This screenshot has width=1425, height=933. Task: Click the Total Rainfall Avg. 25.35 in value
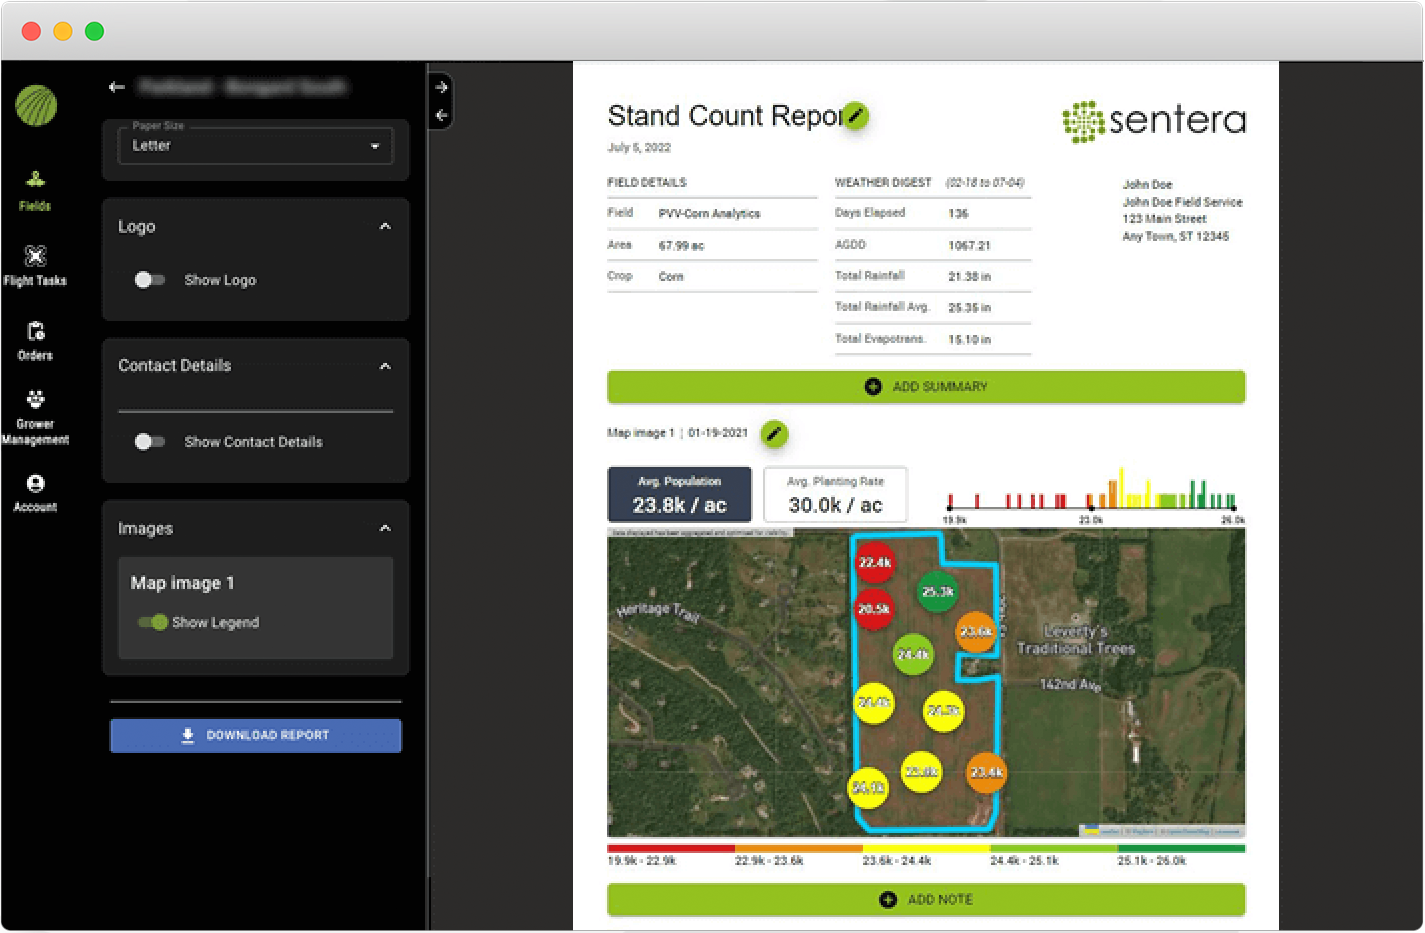point(969,308)
